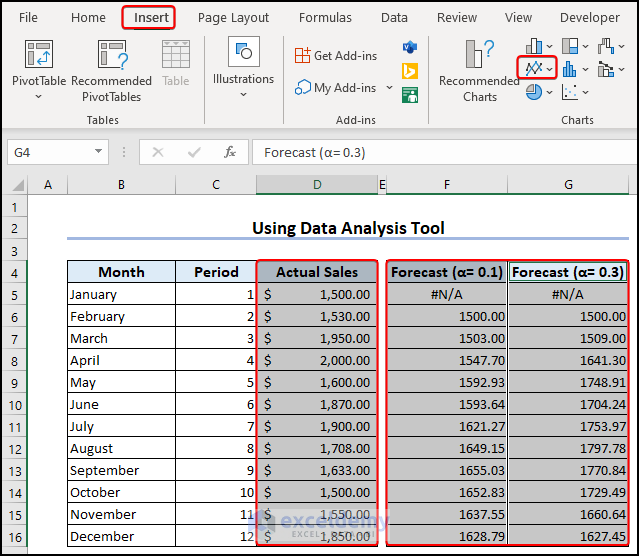This screenshot has width=639, height=556.
Task: Click the Bing Maps add-in icon
Action: [x=409, y=71]
